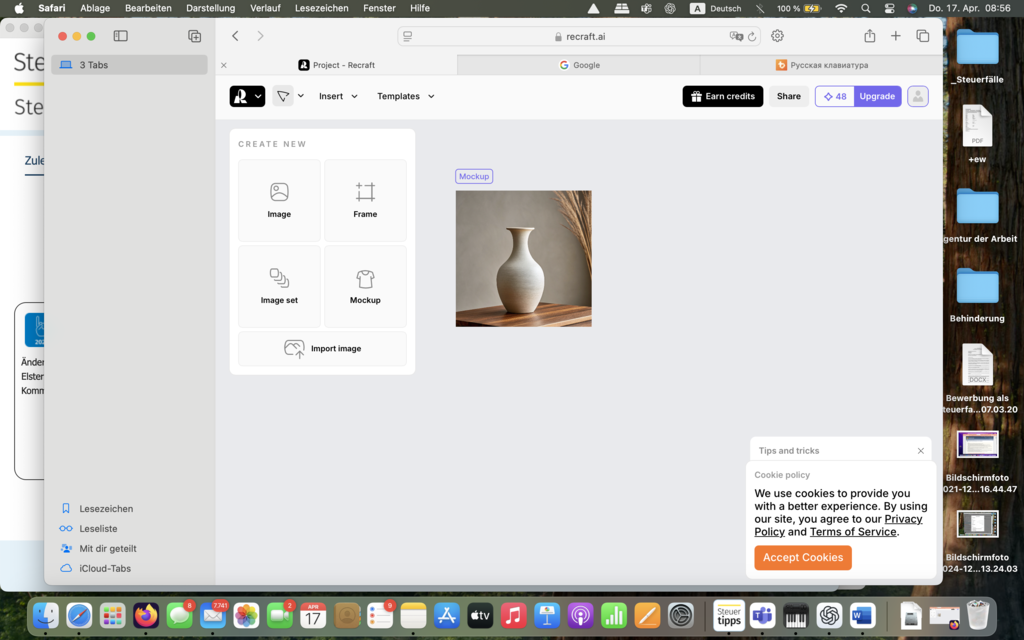Close the Project - Recraft tab
1024x640 pixels.
point(224,65)
